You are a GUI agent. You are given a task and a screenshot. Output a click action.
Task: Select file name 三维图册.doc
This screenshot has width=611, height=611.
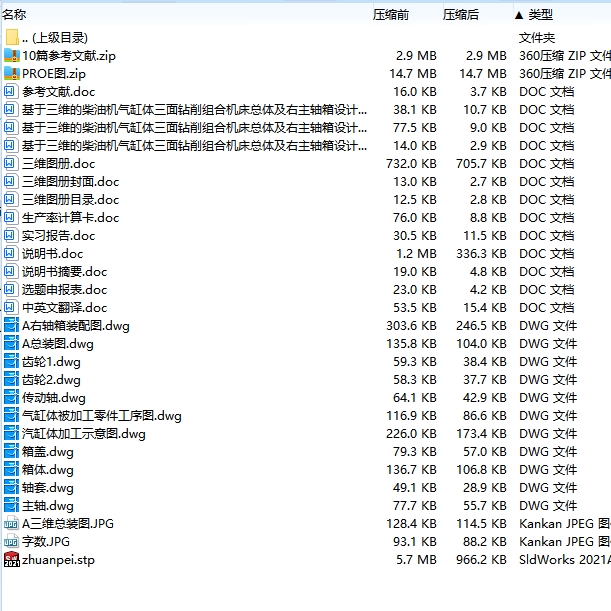(58, 164)
